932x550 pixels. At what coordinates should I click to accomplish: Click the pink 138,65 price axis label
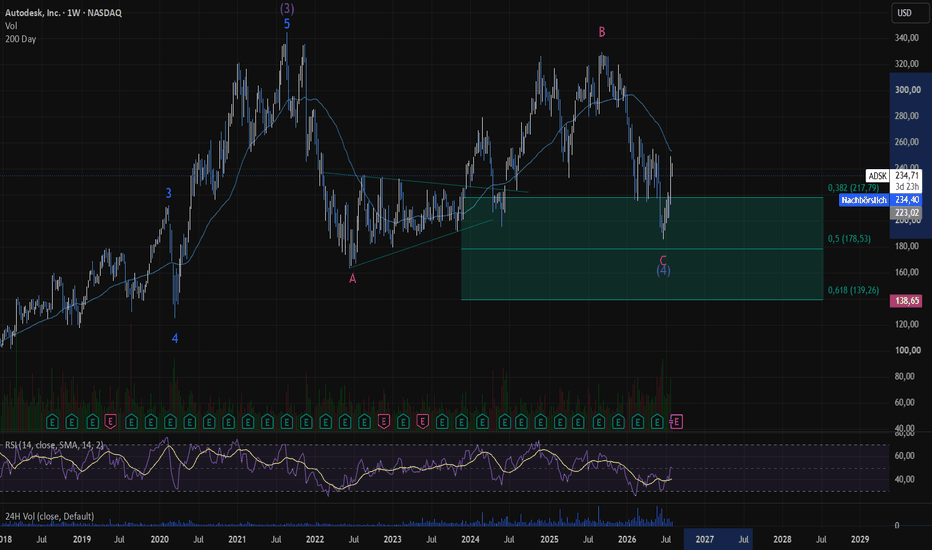(x=906, y=301)
